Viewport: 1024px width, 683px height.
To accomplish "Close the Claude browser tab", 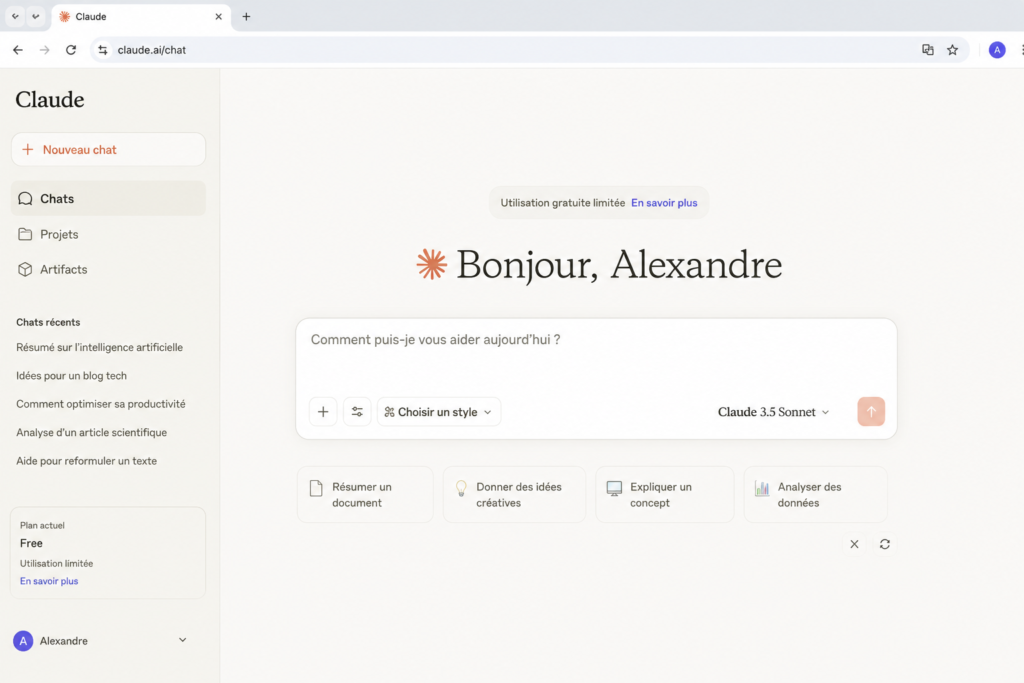I will click(x=218, y=16).
